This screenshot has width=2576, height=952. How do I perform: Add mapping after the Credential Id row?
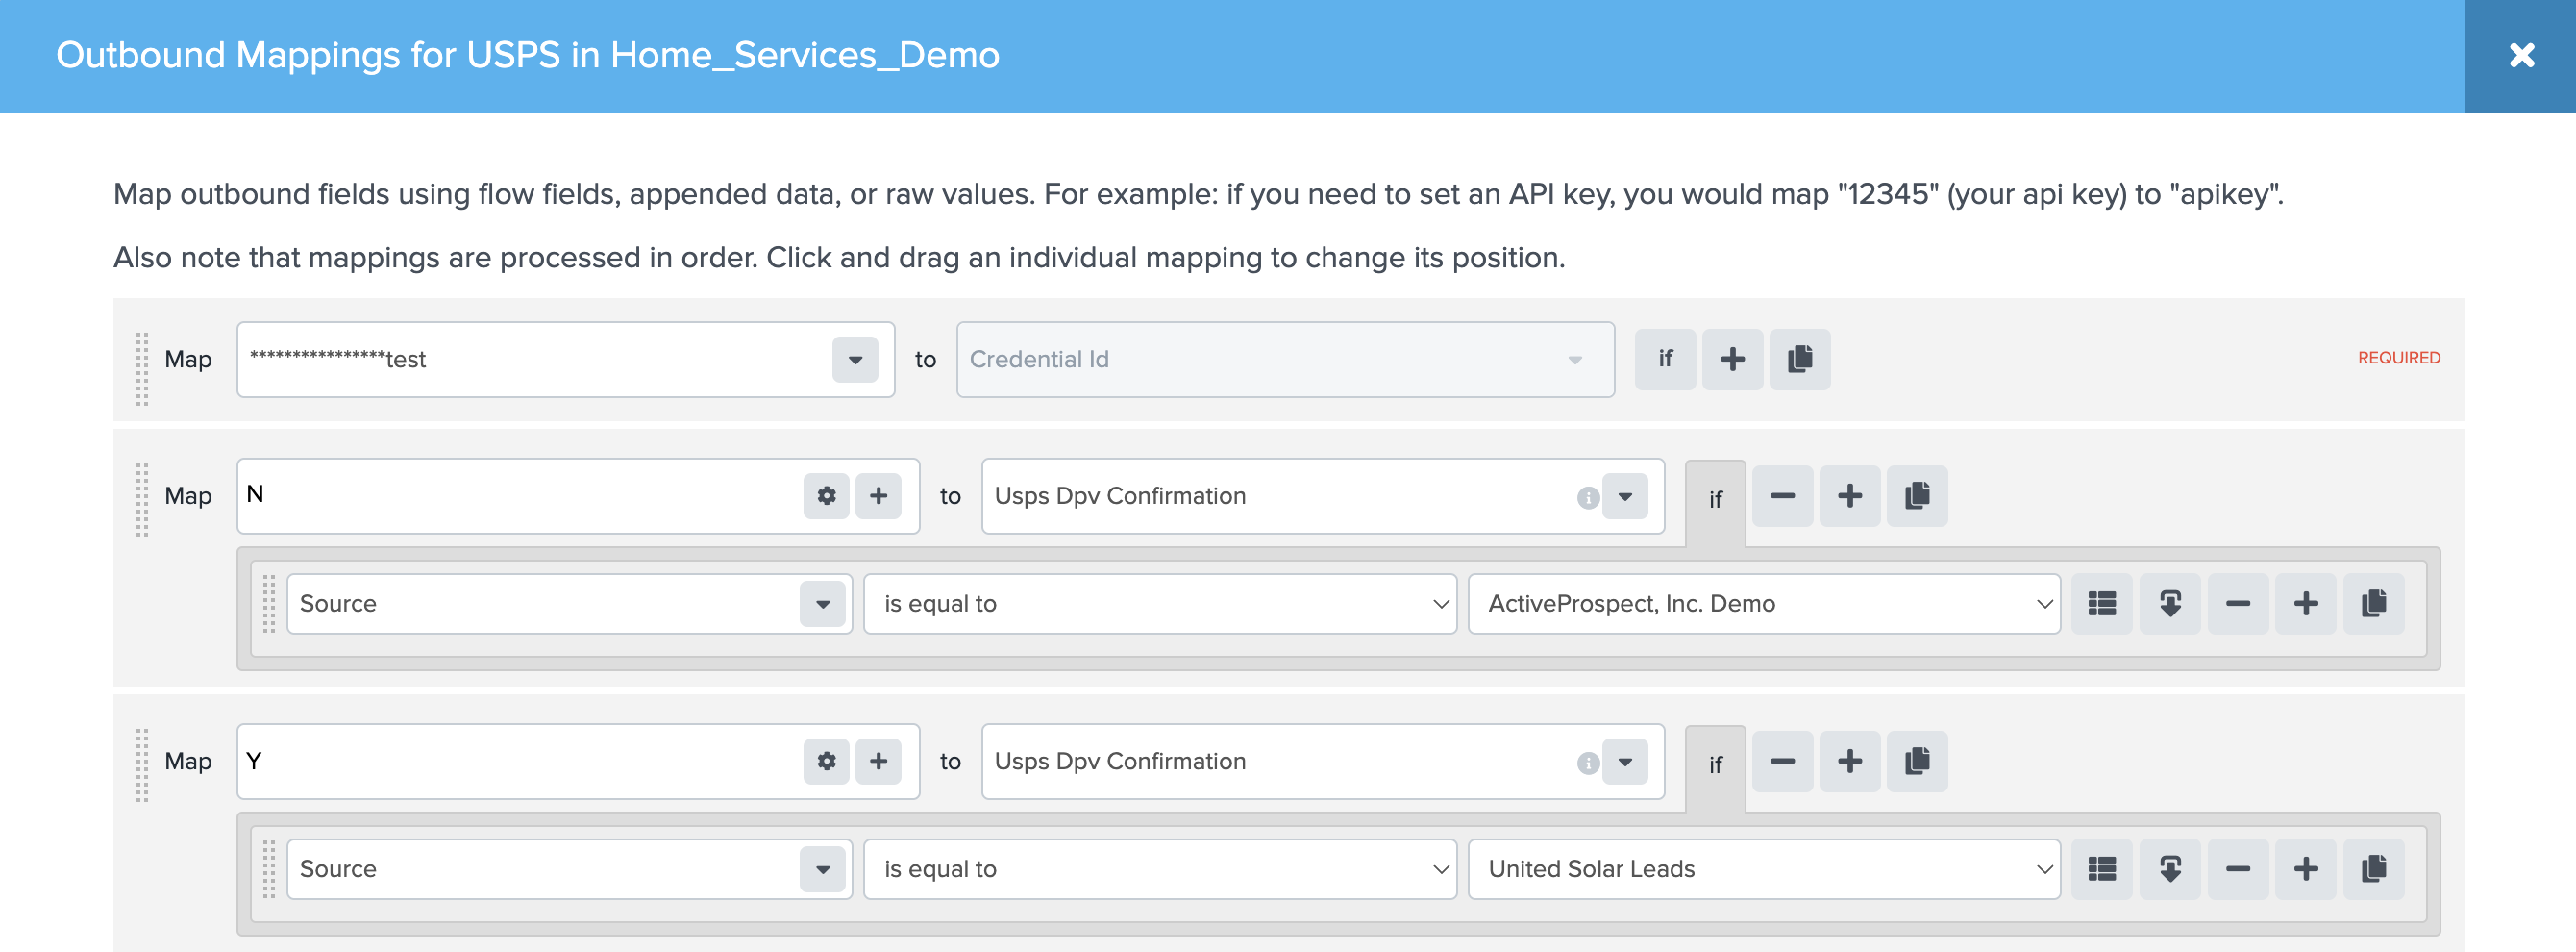pos(1732,360)
